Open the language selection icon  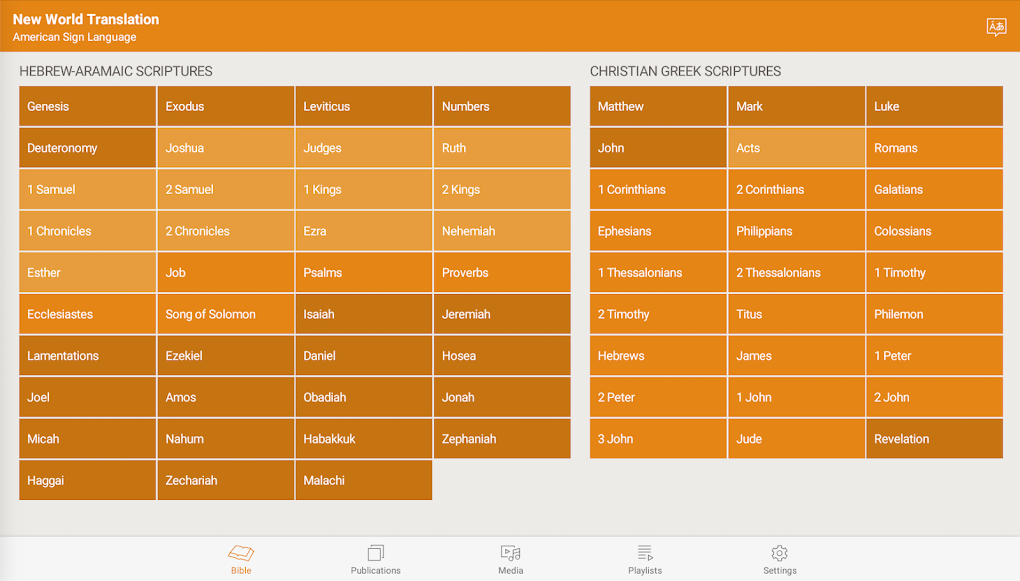point(996,27)
